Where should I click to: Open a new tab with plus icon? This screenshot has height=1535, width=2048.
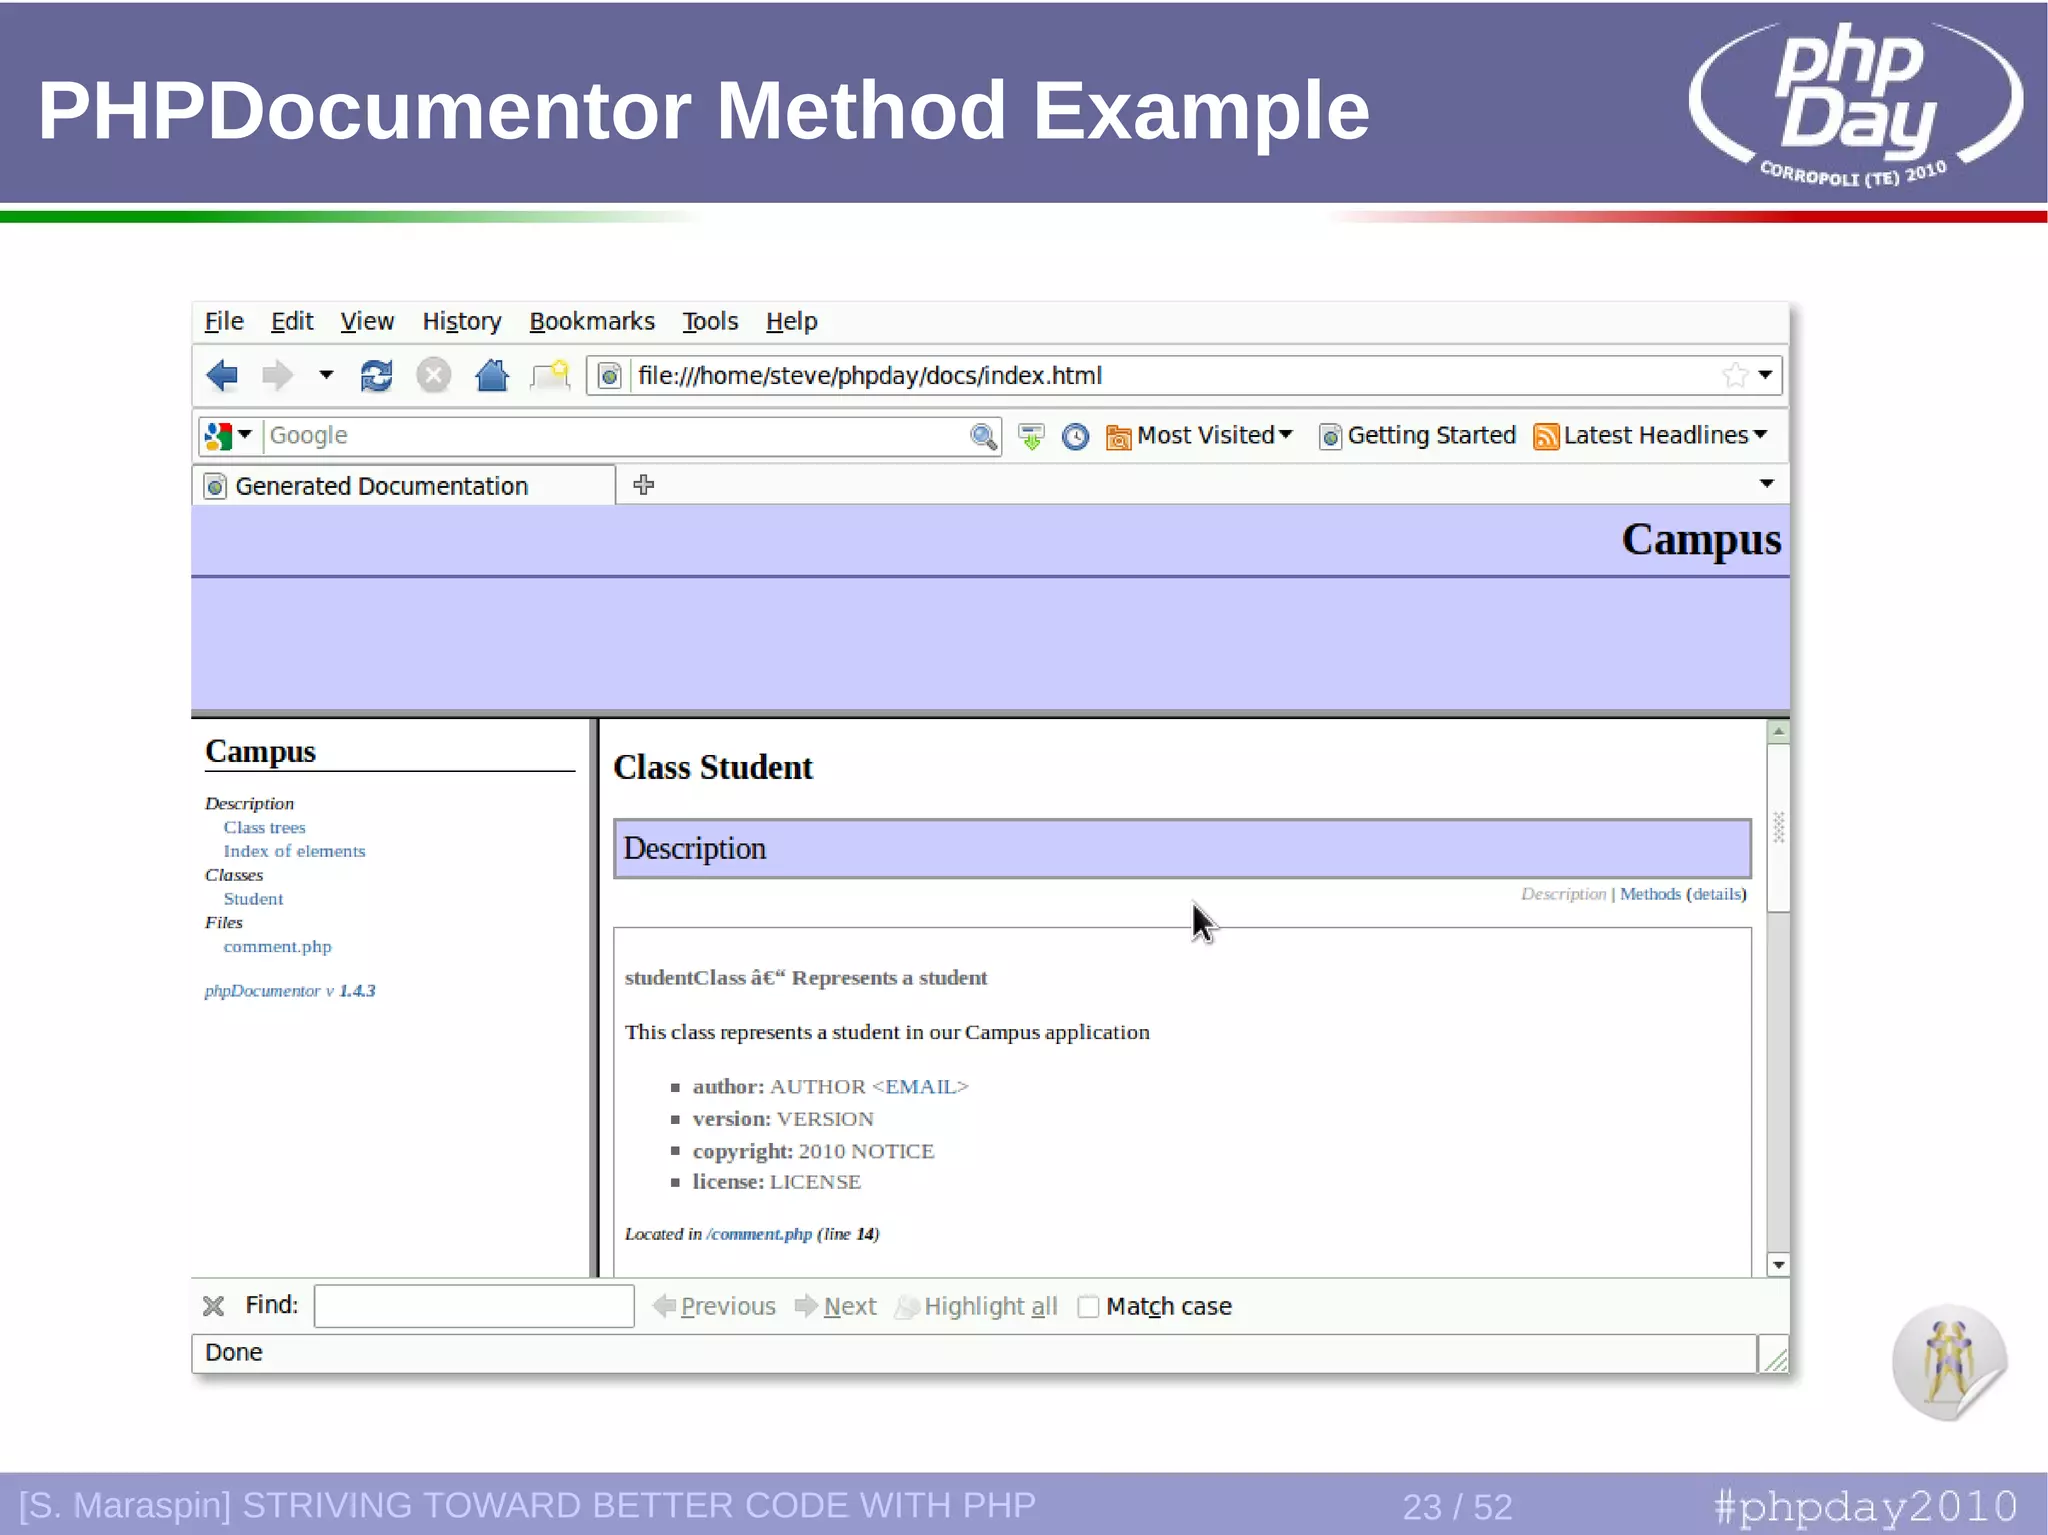tap(643, 485)
